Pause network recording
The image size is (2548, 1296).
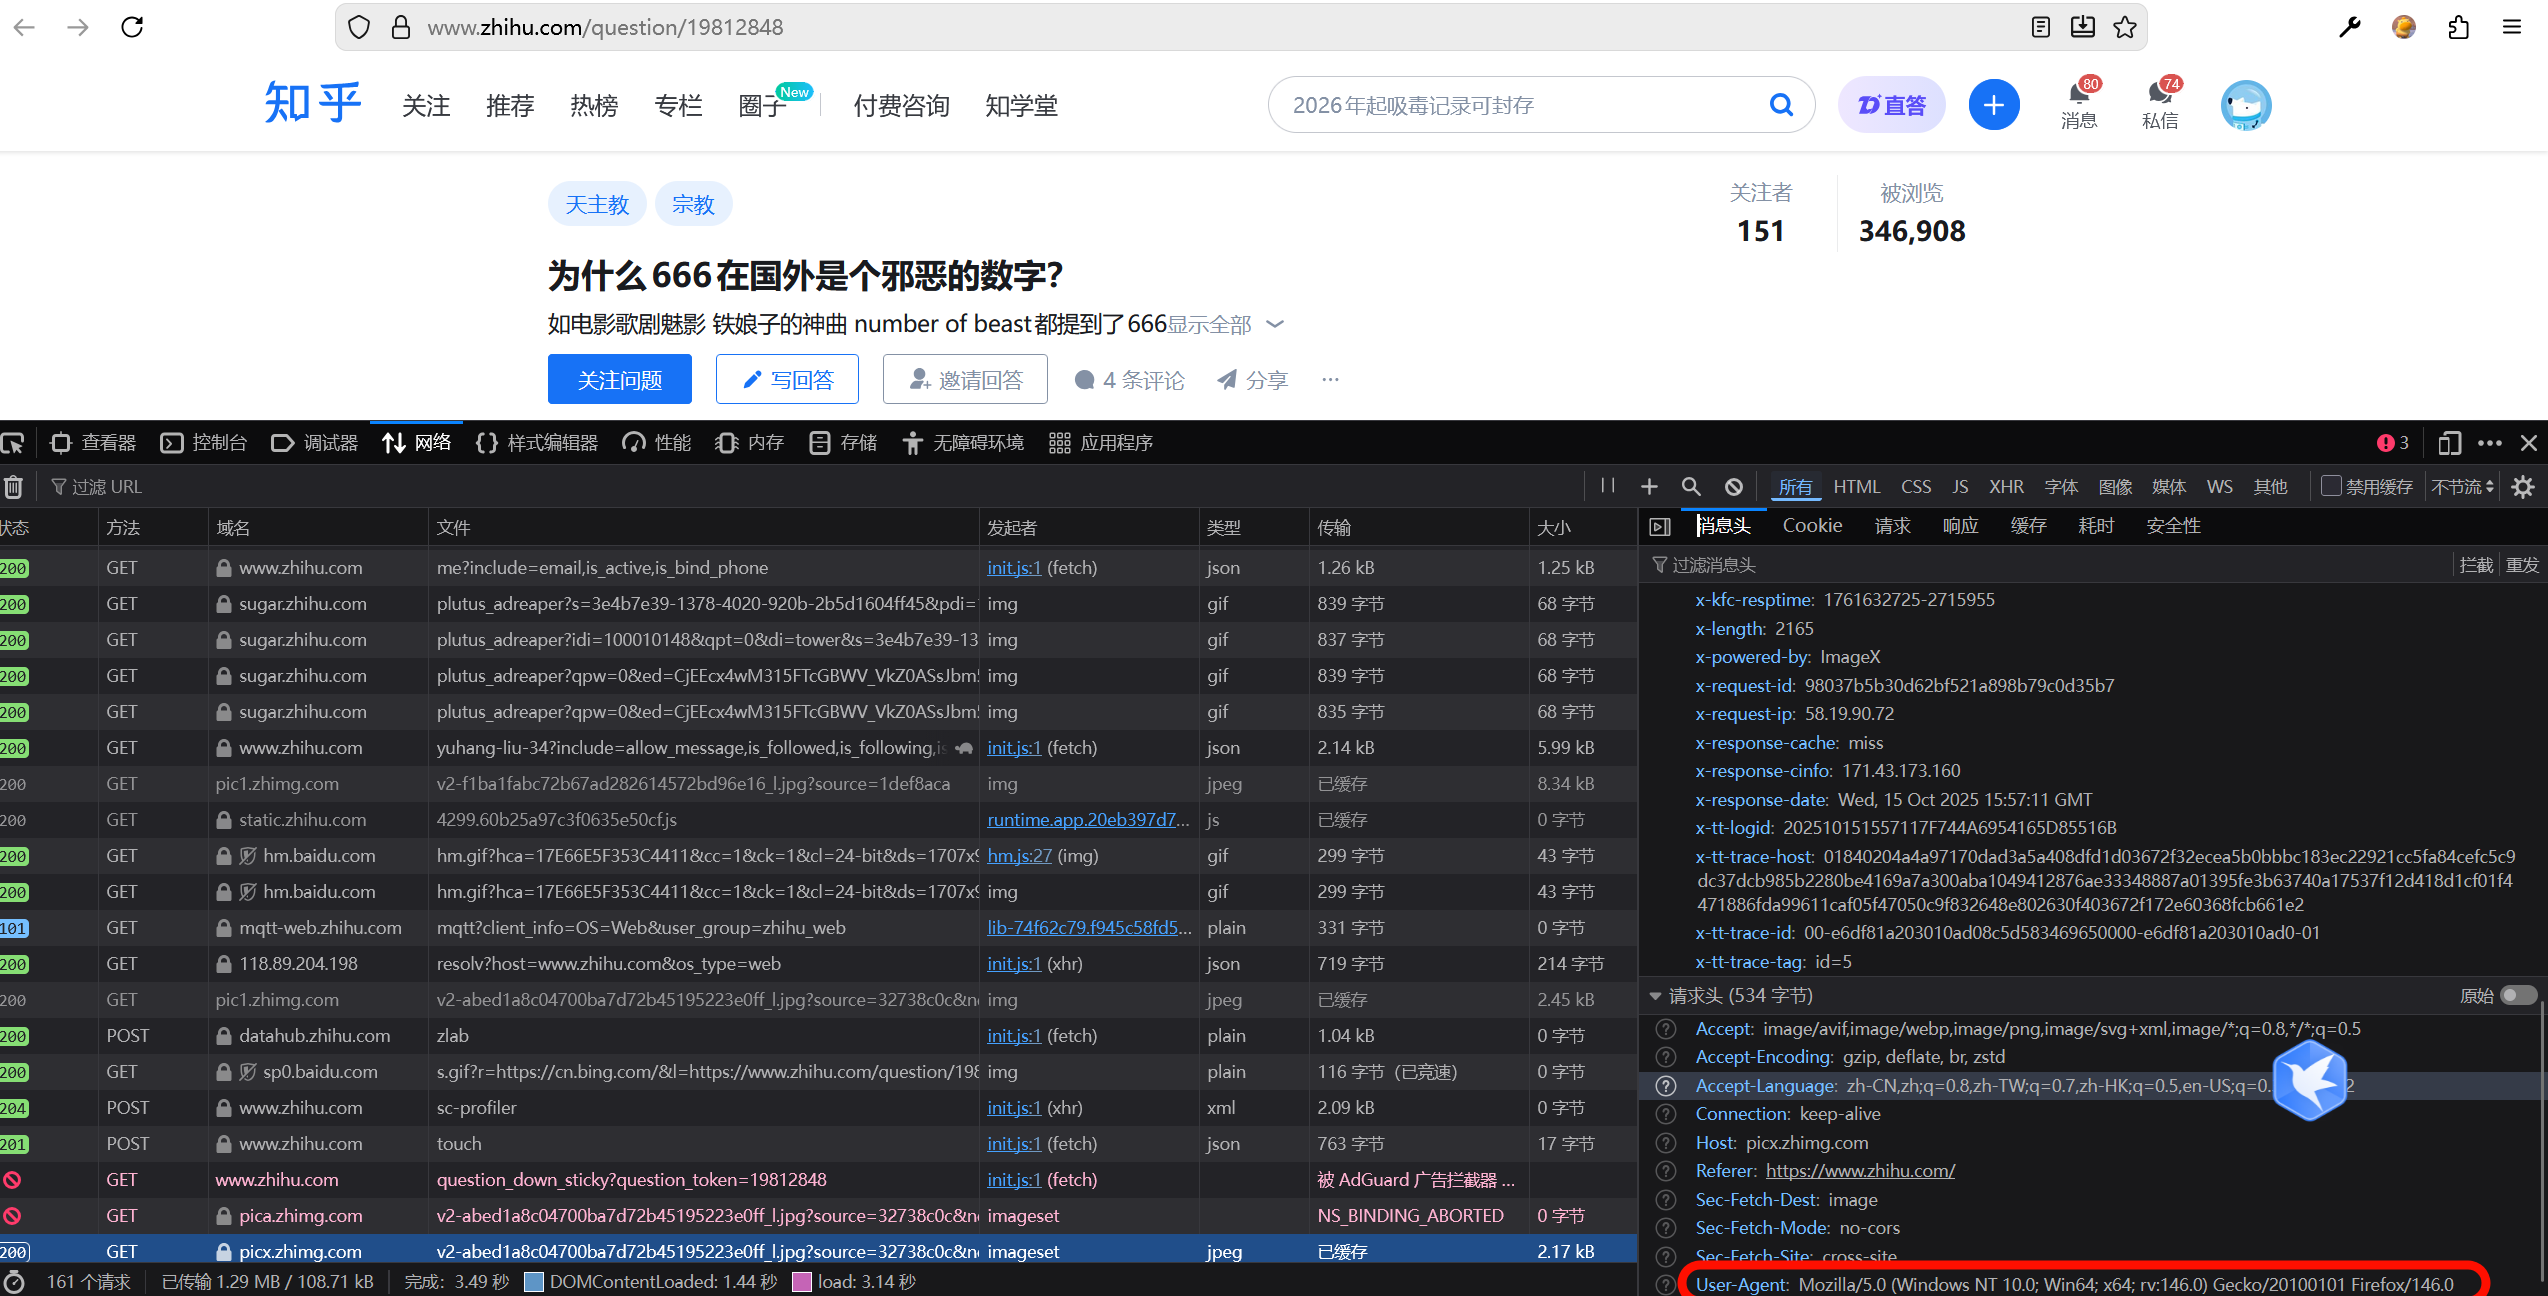(x=1607, y=486)
